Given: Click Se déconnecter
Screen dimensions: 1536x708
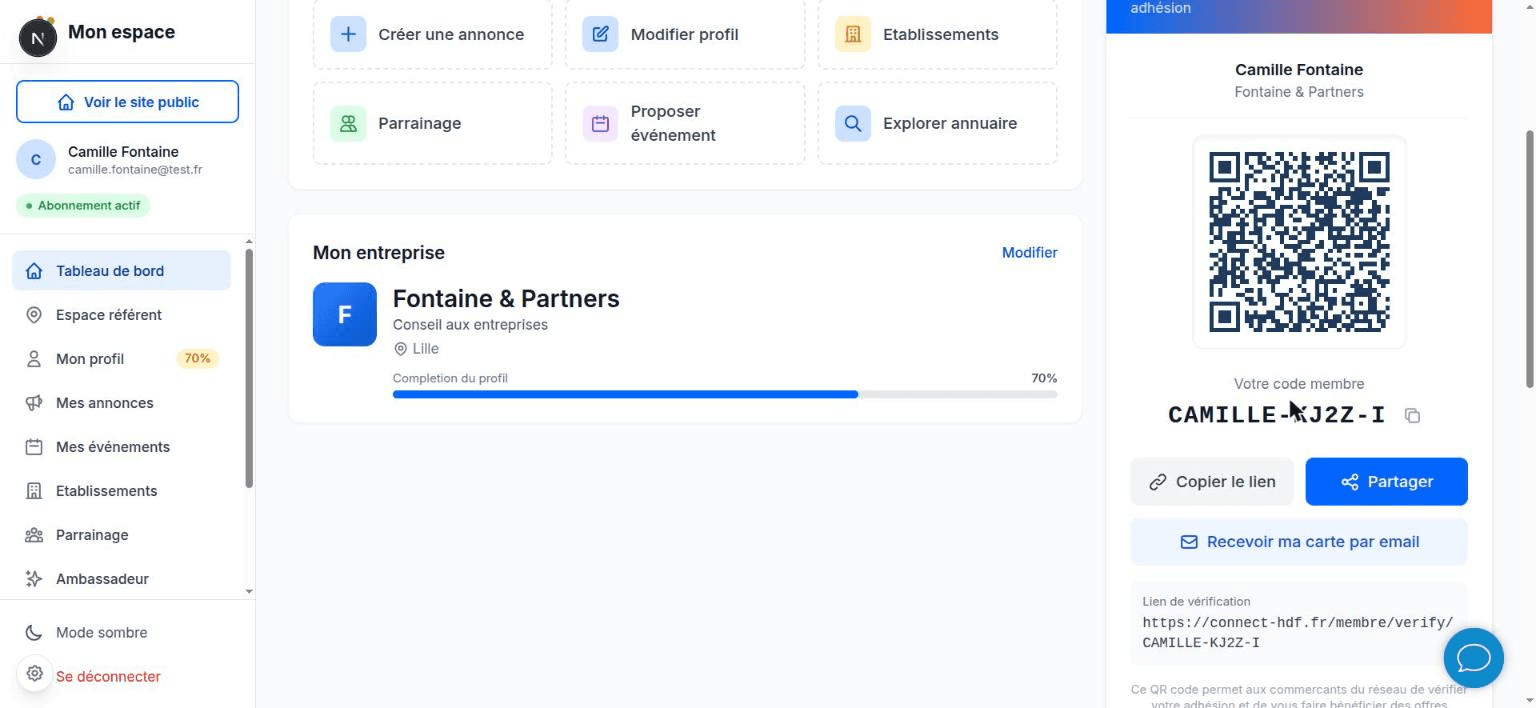Looking at the screenshot, I should [x=108, y=677].
